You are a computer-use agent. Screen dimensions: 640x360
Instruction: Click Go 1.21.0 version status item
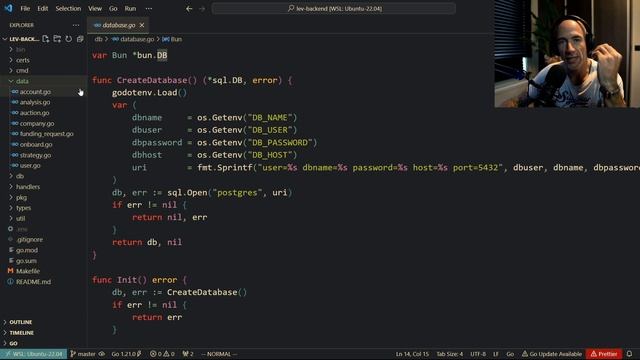click(x=126, y=354)
